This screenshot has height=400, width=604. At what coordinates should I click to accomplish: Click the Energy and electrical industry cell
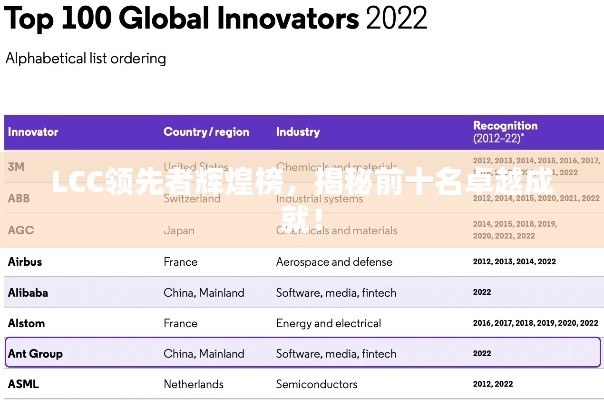[328, 323]
